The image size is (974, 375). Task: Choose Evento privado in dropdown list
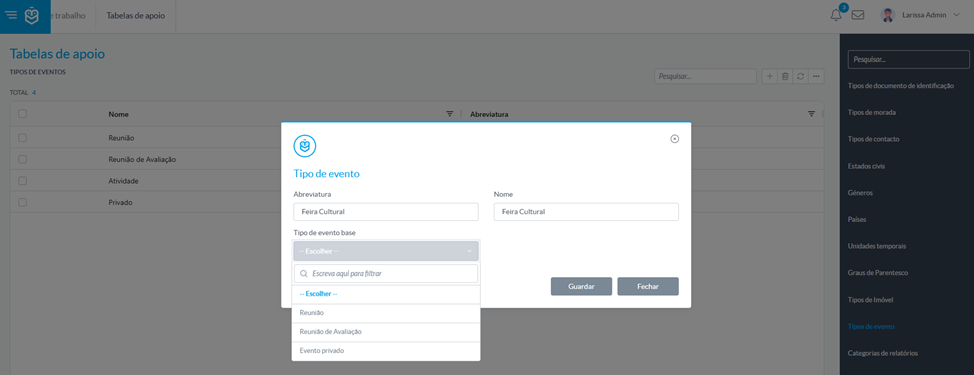(386, 351)
